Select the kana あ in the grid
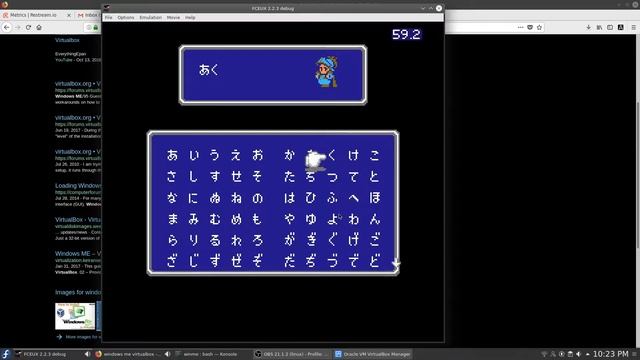The height and width of the screenshot is (360, 640). (172, 155)
